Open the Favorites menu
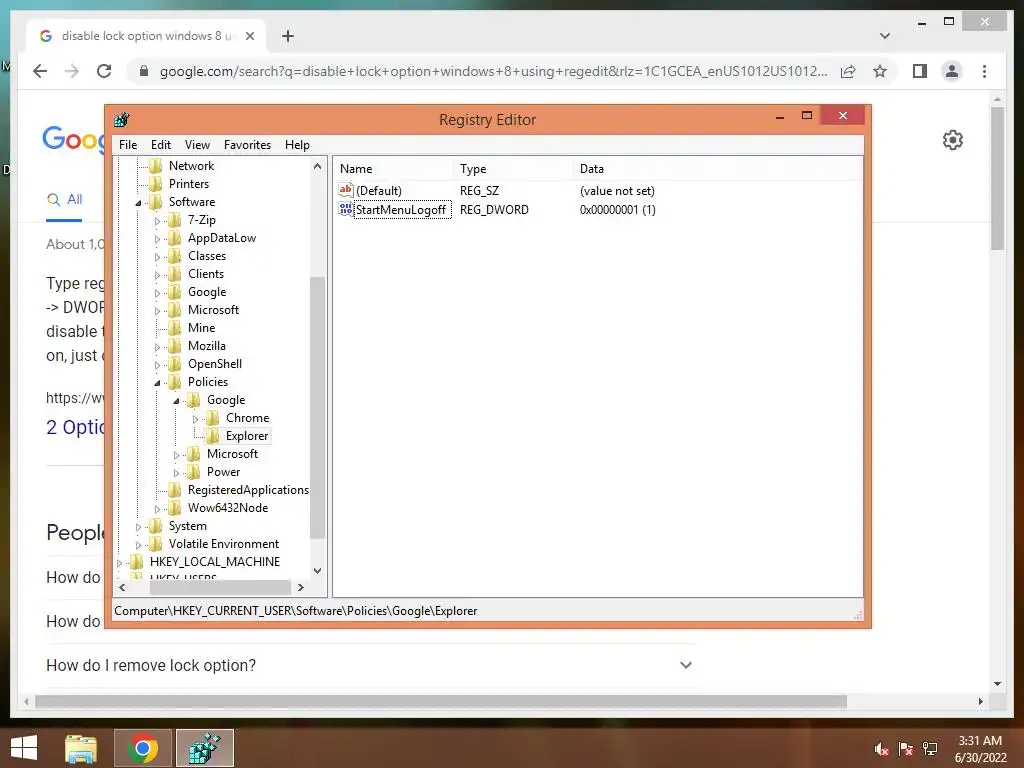This screenshot has width=1024, height=768. [247, 145]
